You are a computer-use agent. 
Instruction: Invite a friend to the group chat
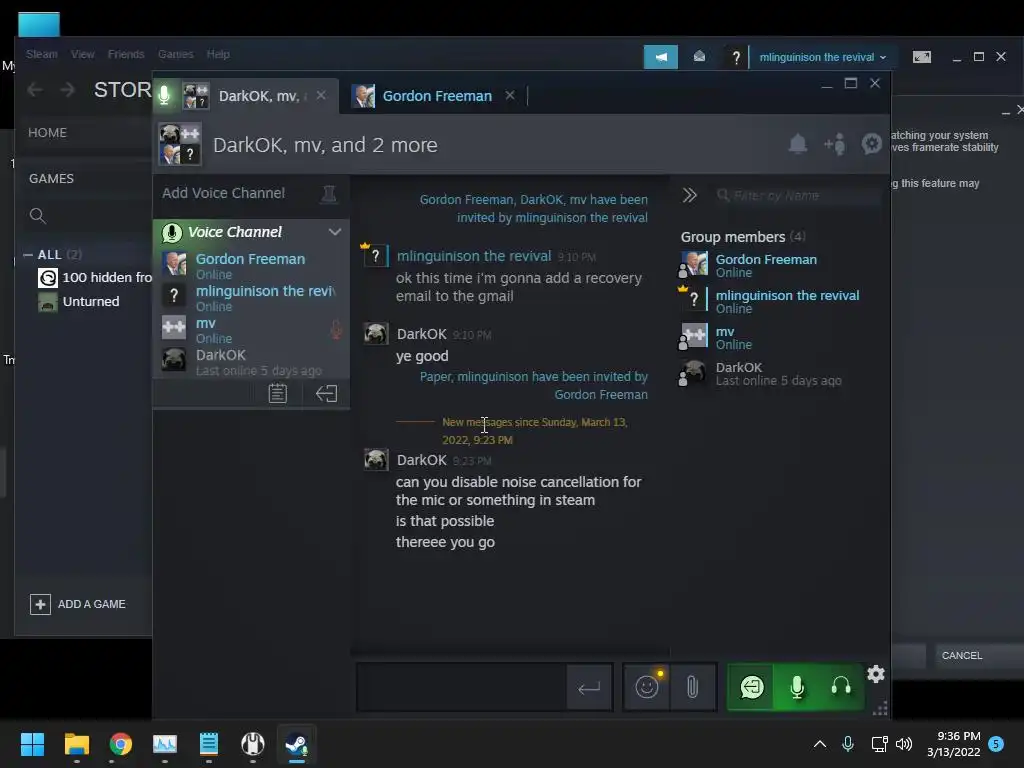835,144
